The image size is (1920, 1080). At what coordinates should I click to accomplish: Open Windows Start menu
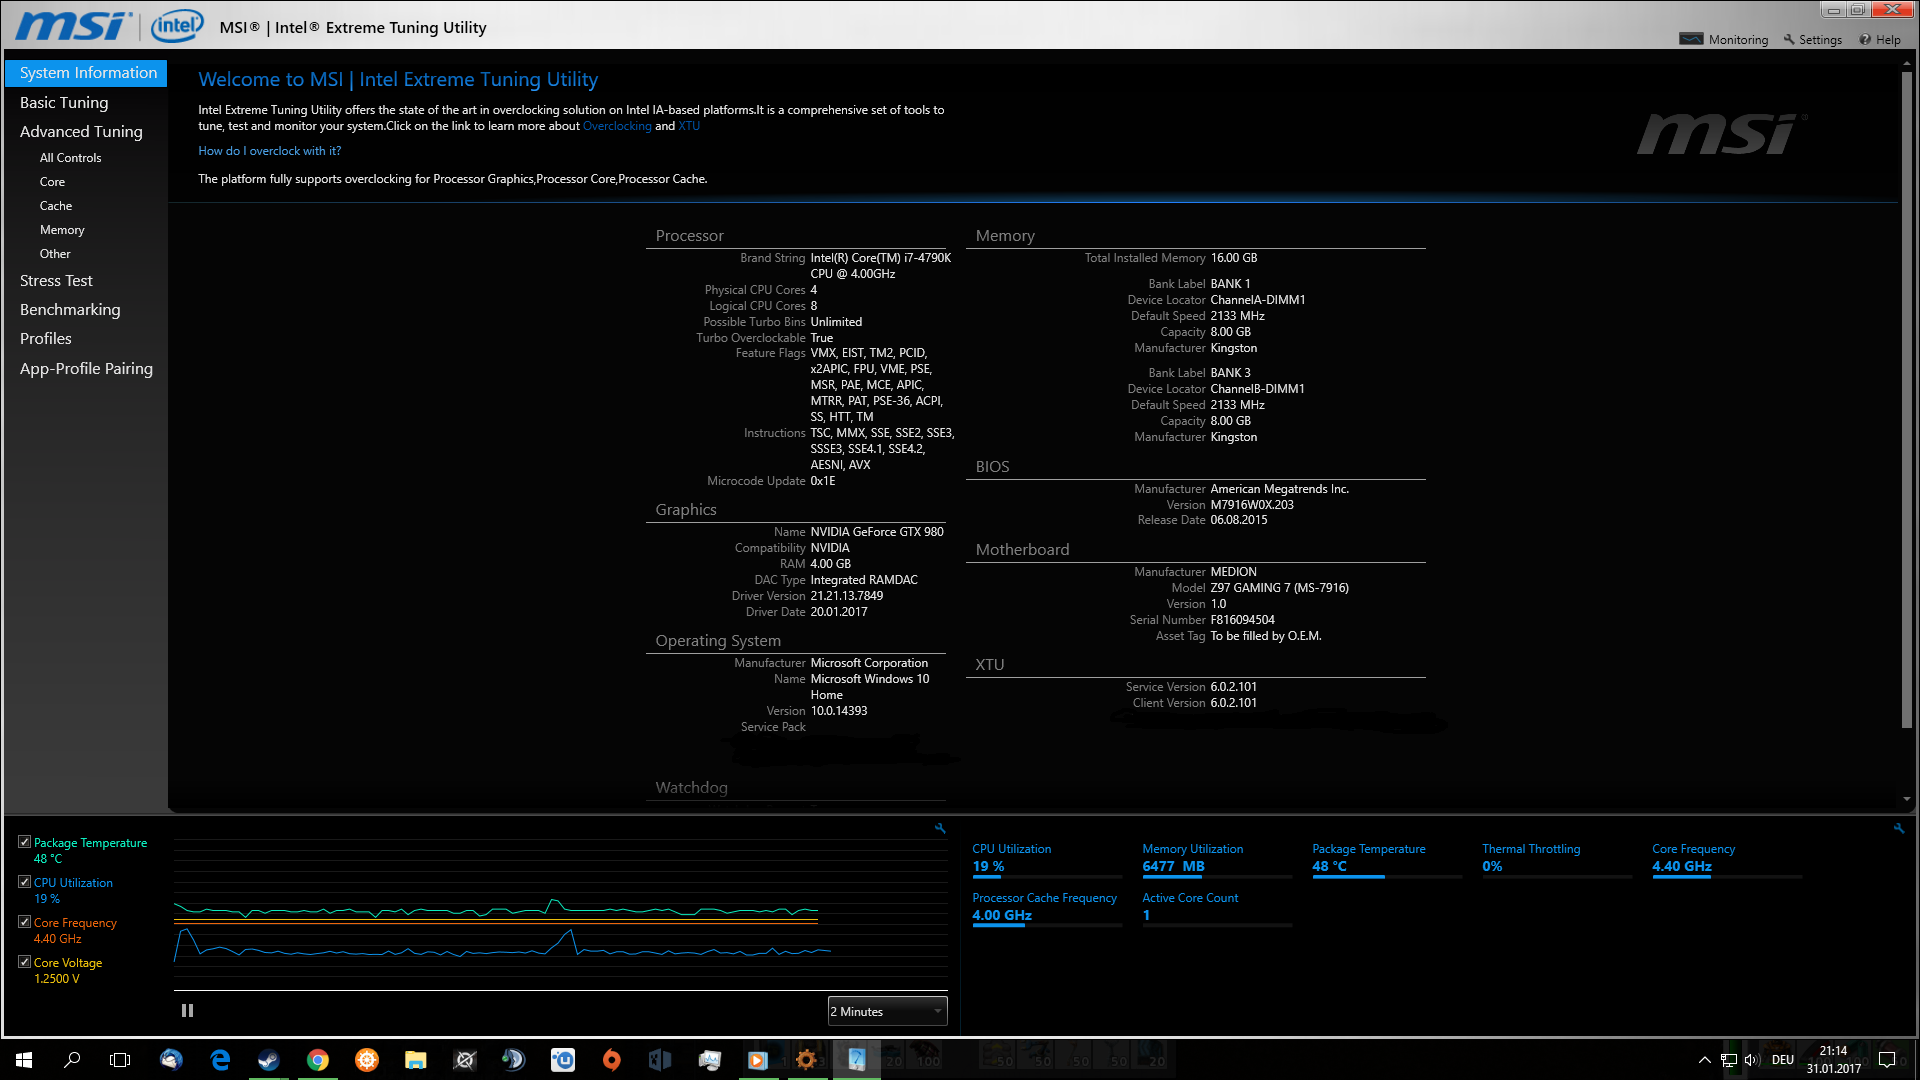point(24,1060)
